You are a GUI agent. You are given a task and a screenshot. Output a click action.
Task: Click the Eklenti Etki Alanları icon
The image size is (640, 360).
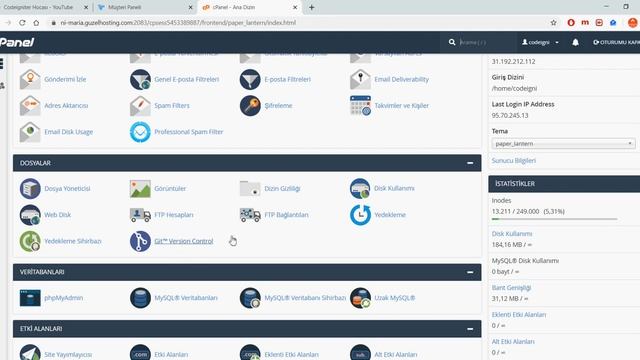click(x=250, y=353)
